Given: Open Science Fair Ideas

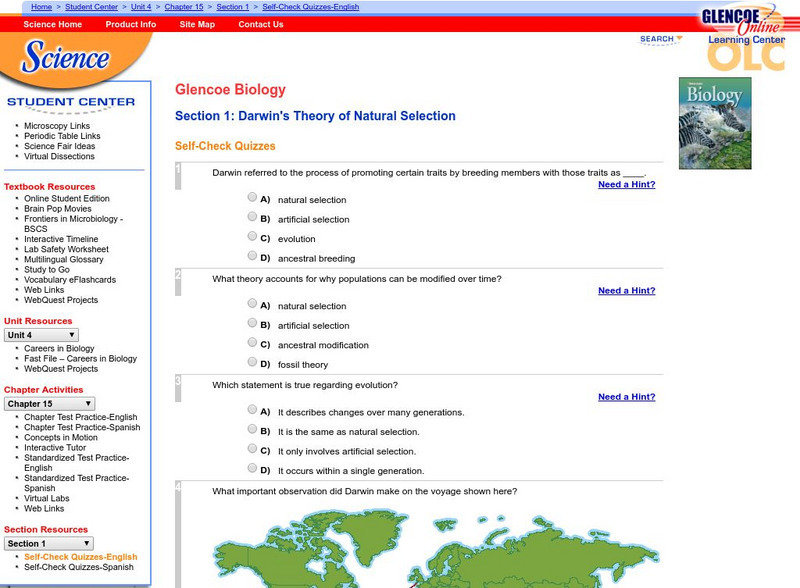Looking at the screenshot, I should tap(60, 146).
